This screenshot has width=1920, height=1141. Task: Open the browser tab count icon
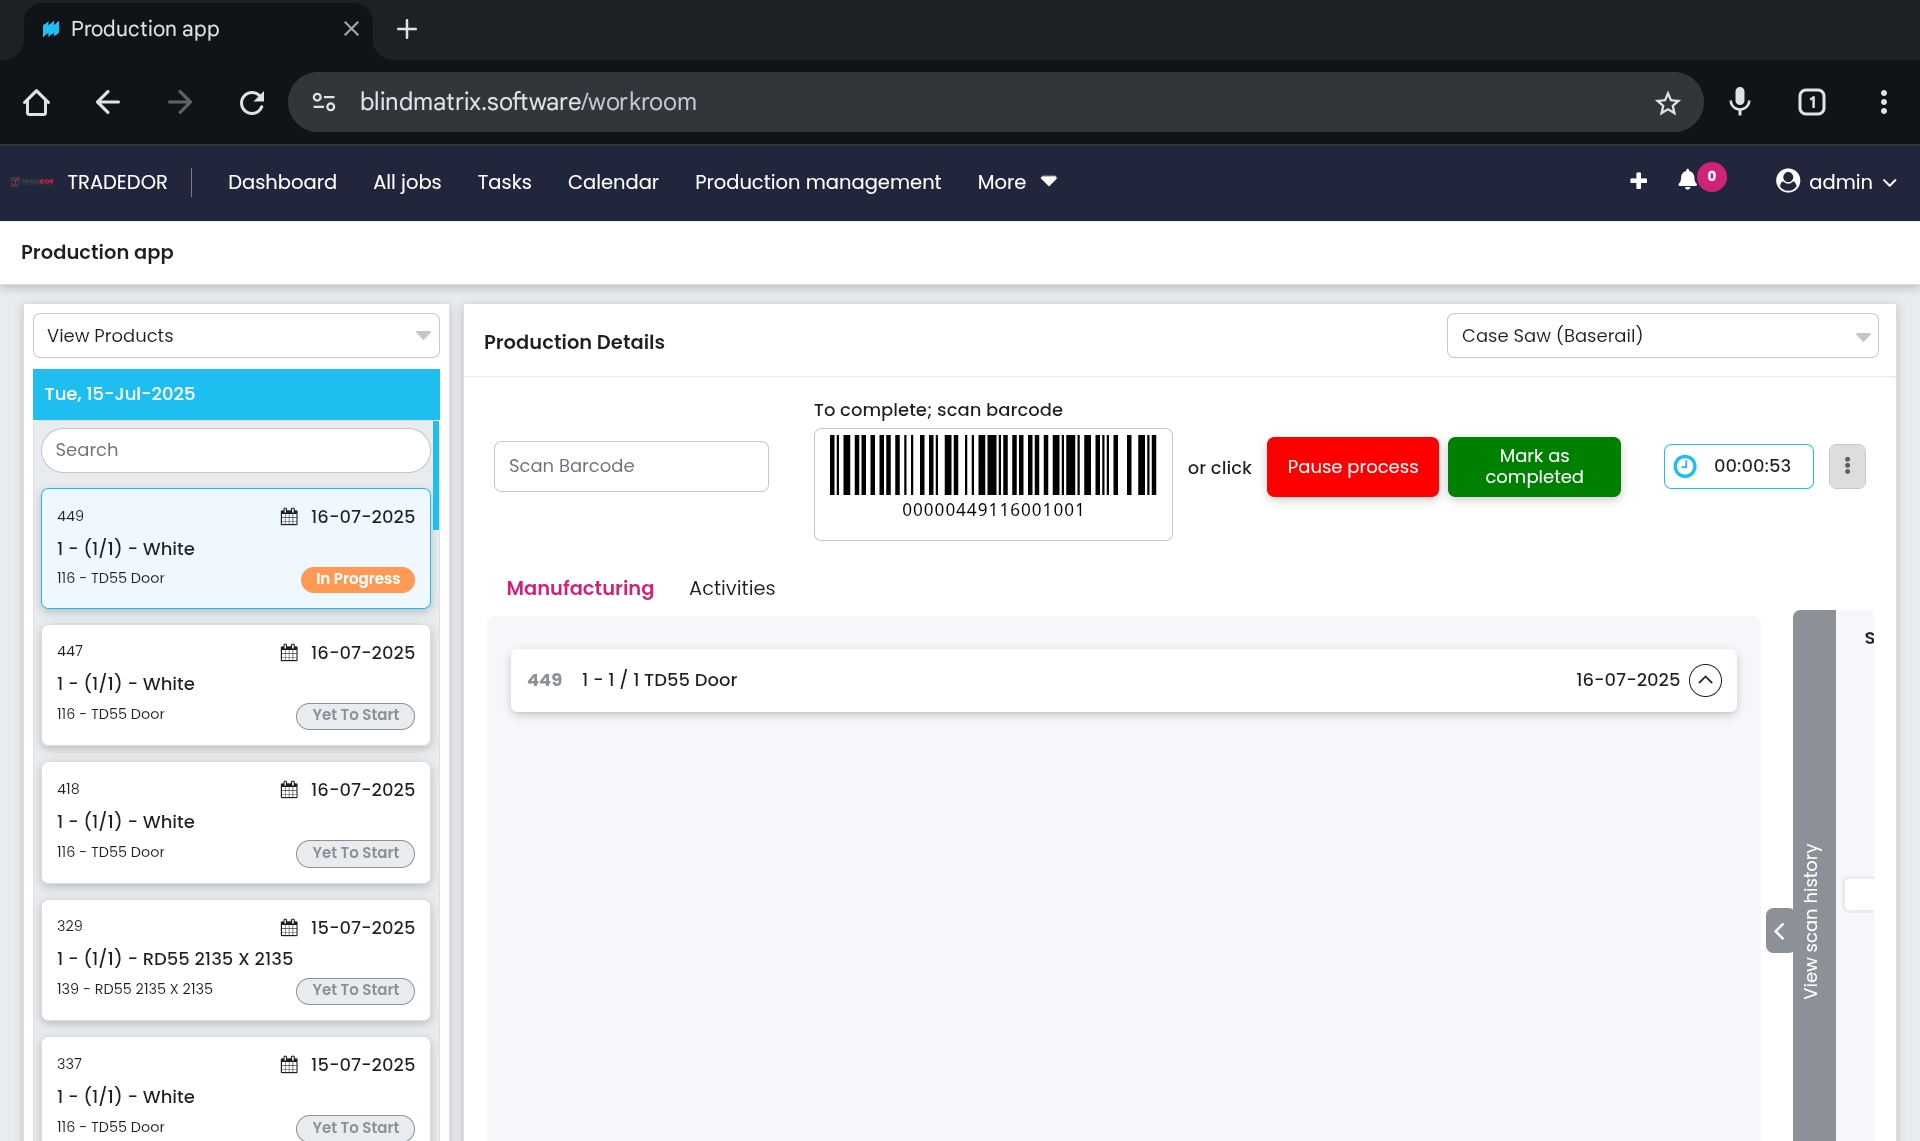point(1811,102)
